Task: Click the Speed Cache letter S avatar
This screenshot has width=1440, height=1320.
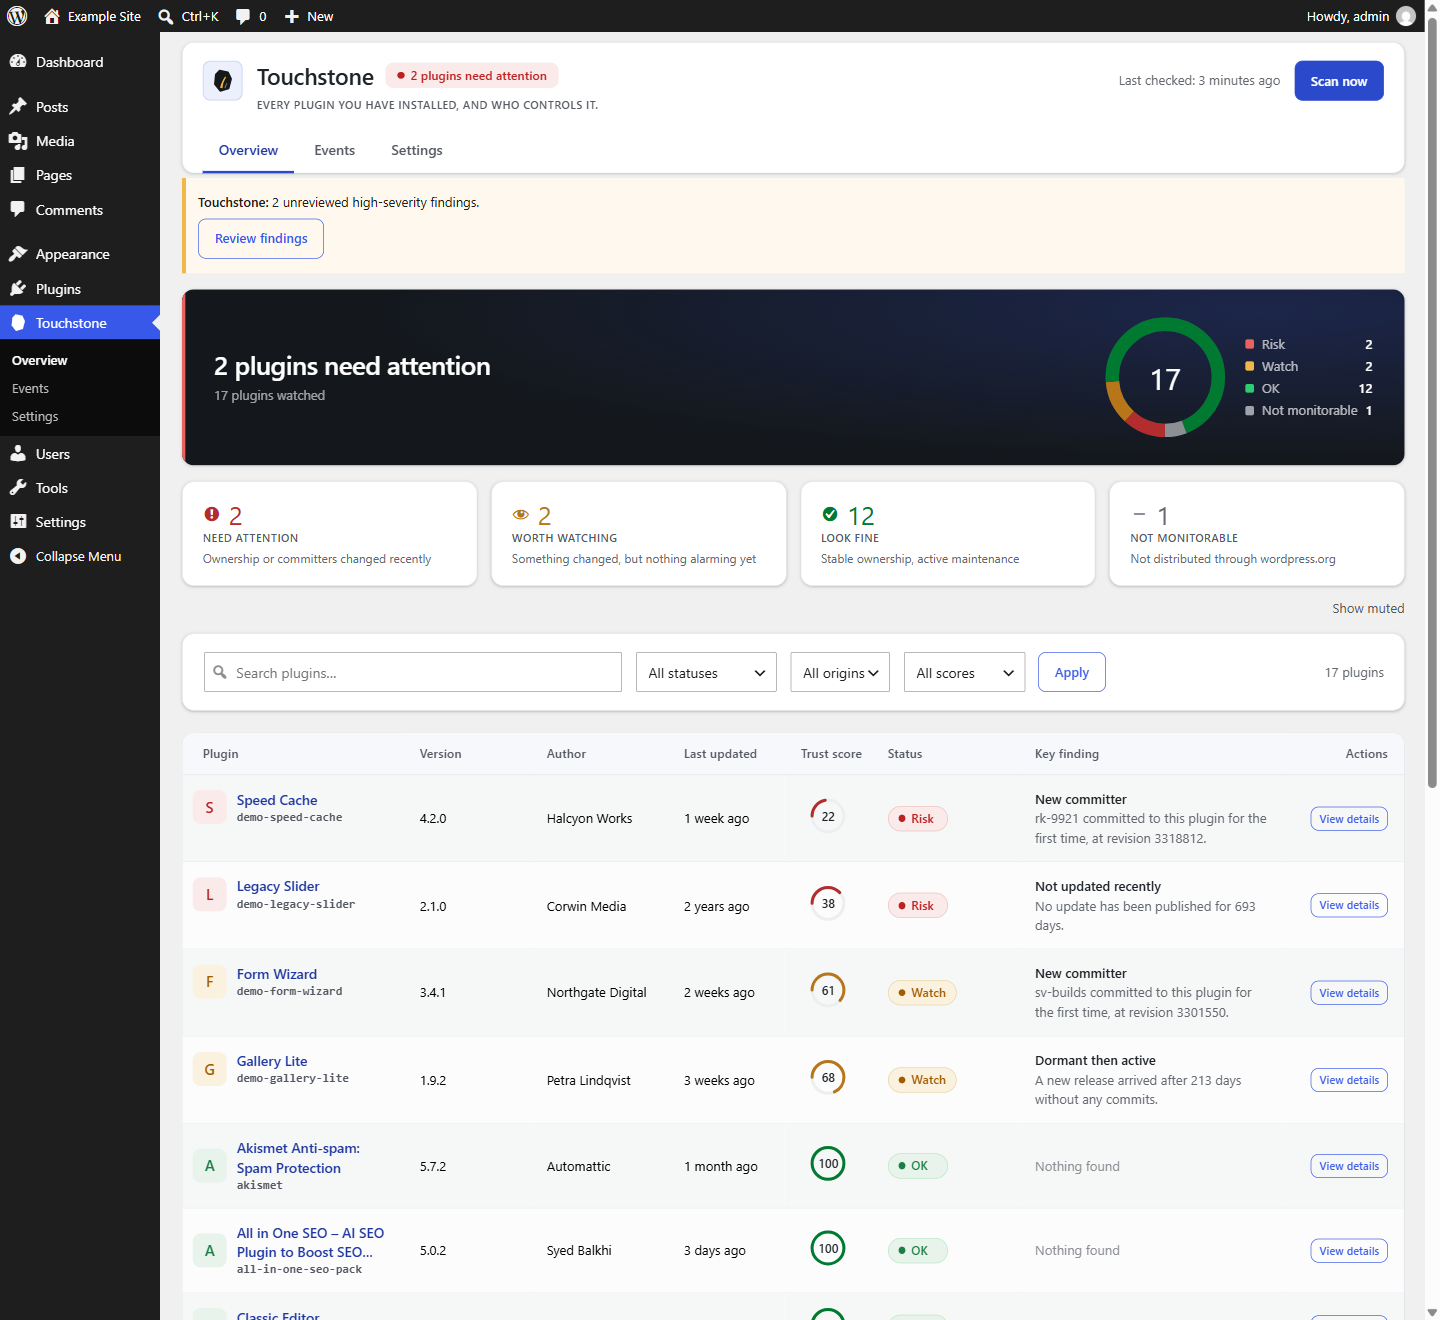Action: [210, 807]
